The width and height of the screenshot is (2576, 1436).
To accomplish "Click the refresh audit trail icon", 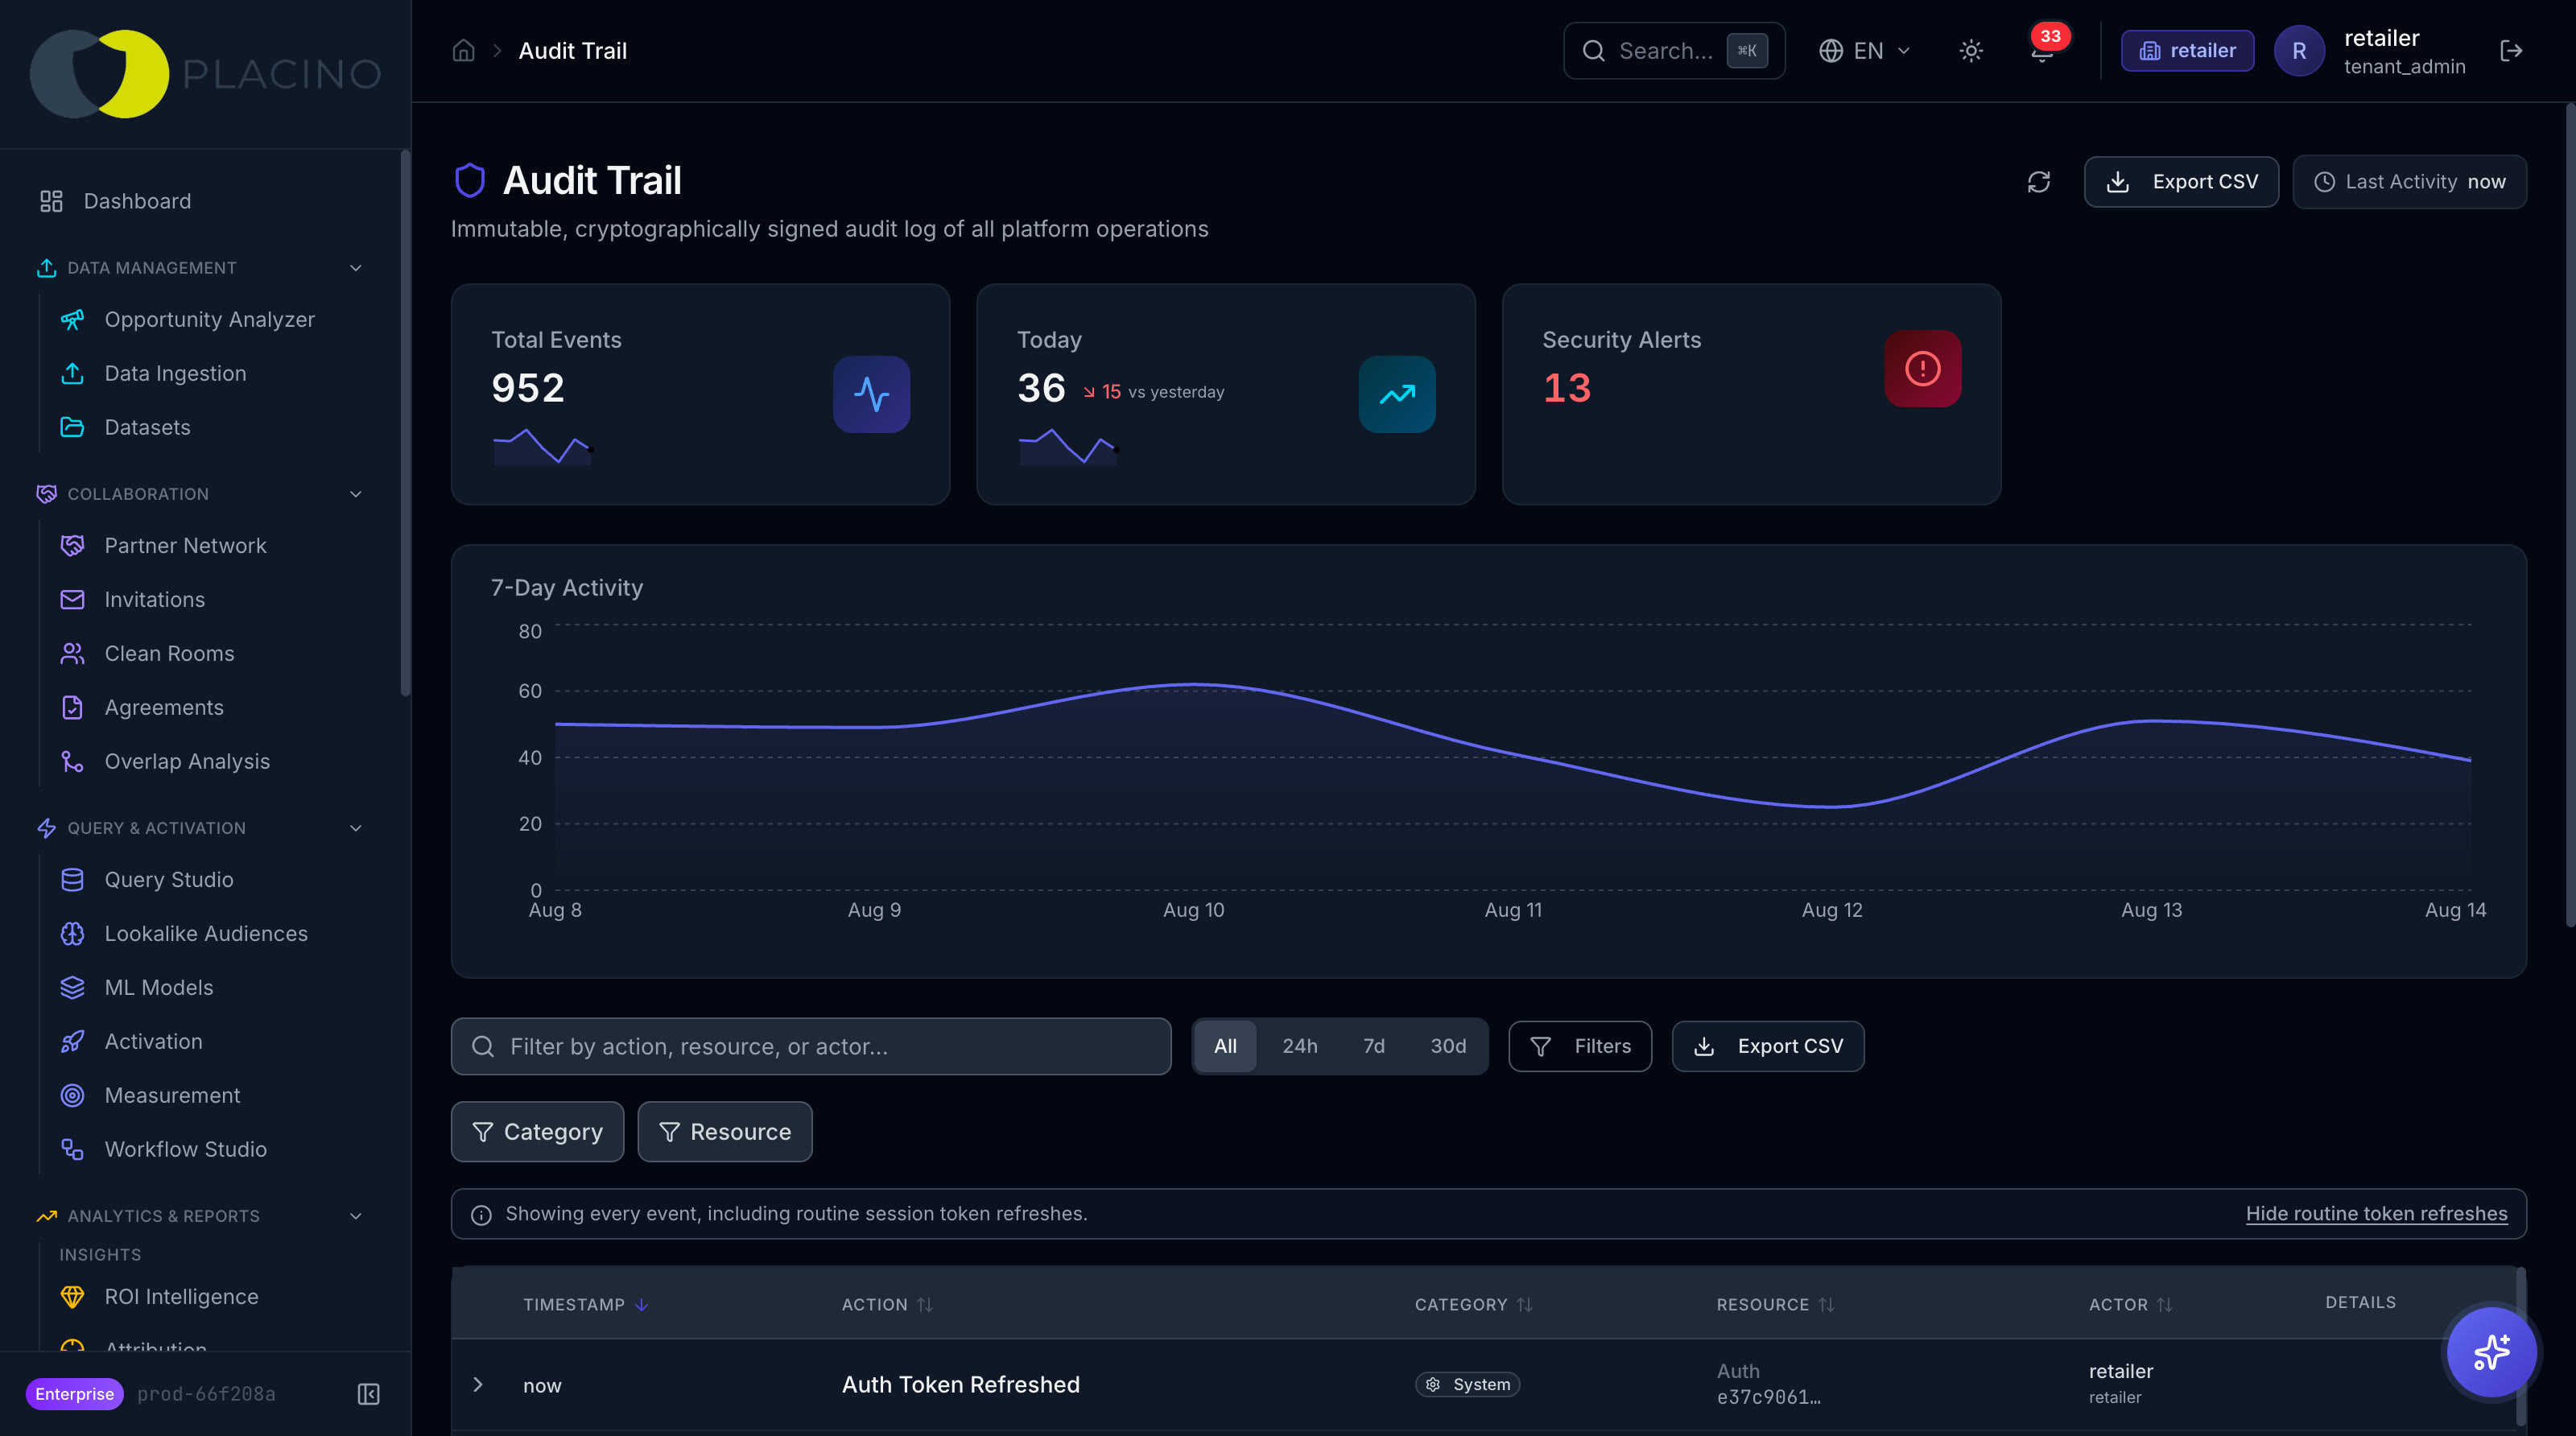I will coord(2038,181).
